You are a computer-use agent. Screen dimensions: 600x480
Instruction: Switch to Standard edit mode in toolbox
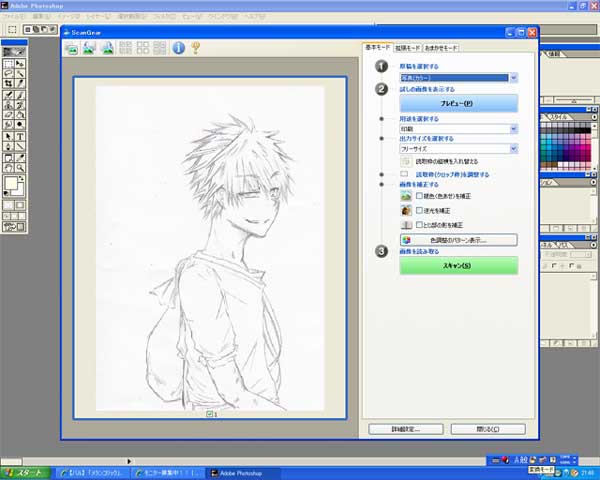(8, 206)
